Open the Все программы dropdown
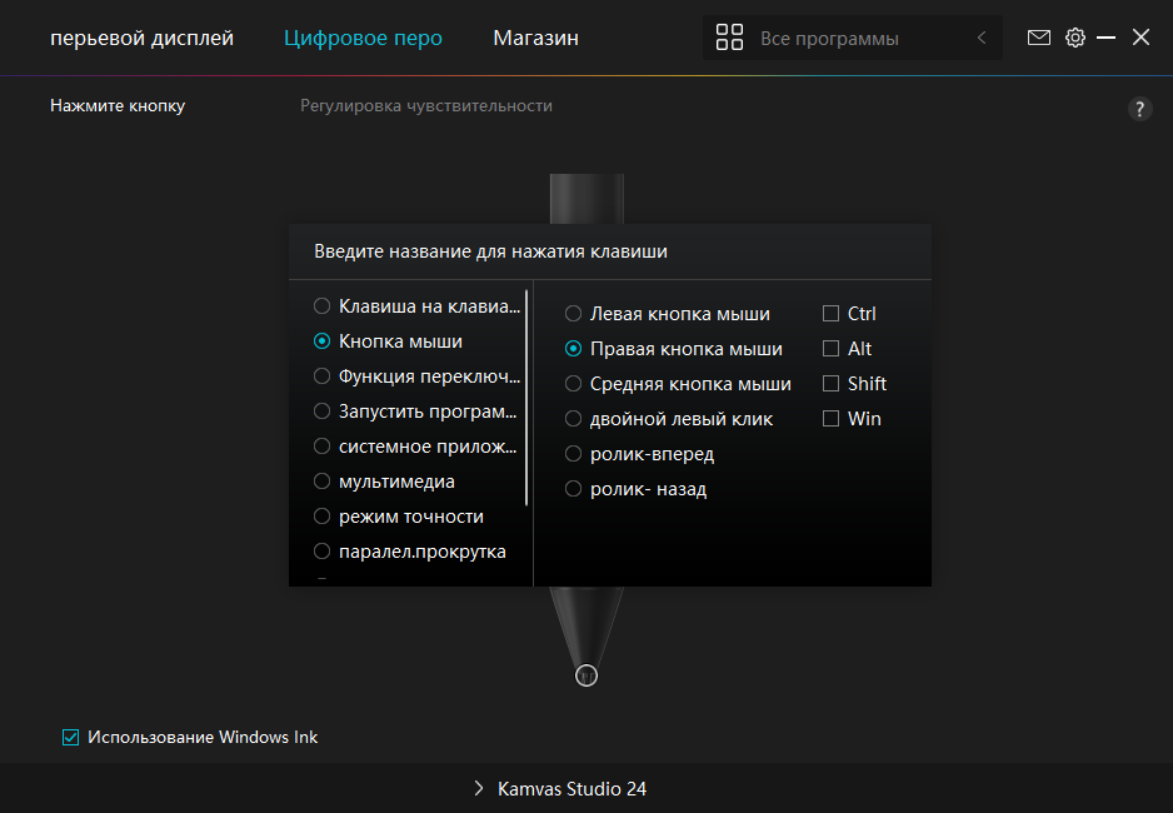 (829, 39)
